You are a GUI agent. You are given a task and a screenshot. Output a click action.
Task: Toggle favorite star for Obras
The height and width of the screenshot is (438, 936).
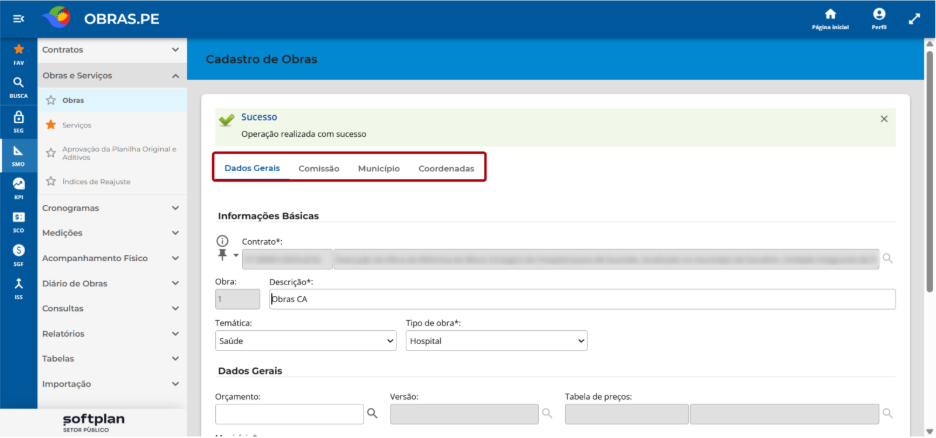[51, 100]
